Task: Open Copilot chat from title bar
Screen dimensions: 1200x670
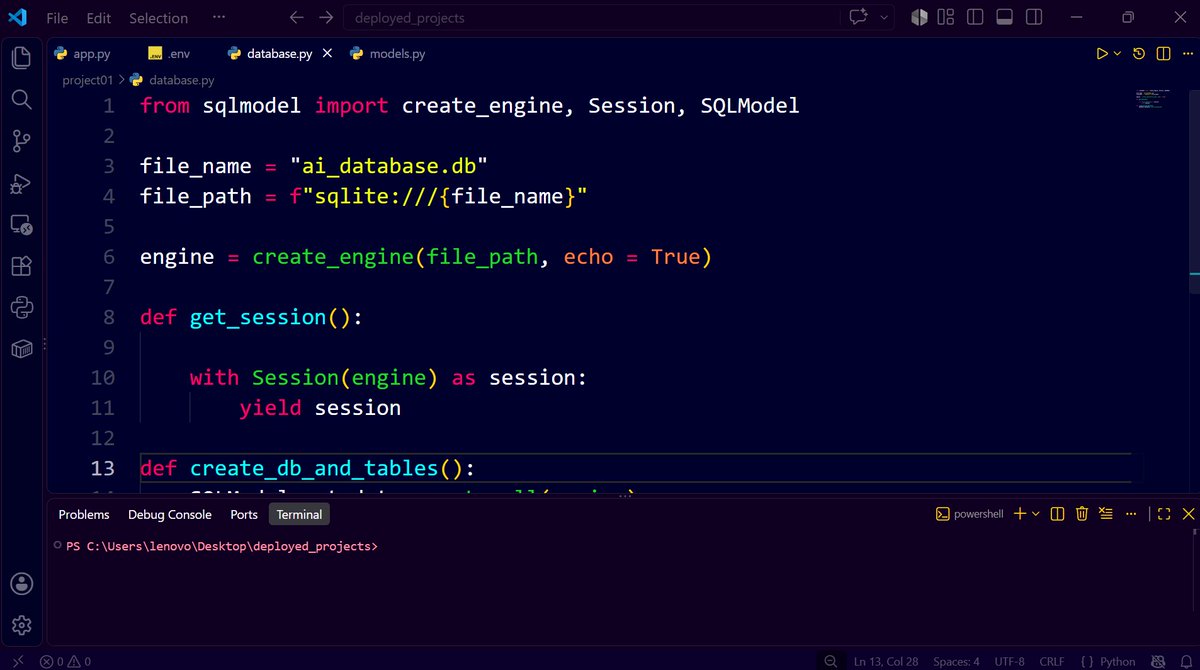Action: [859, 18]
